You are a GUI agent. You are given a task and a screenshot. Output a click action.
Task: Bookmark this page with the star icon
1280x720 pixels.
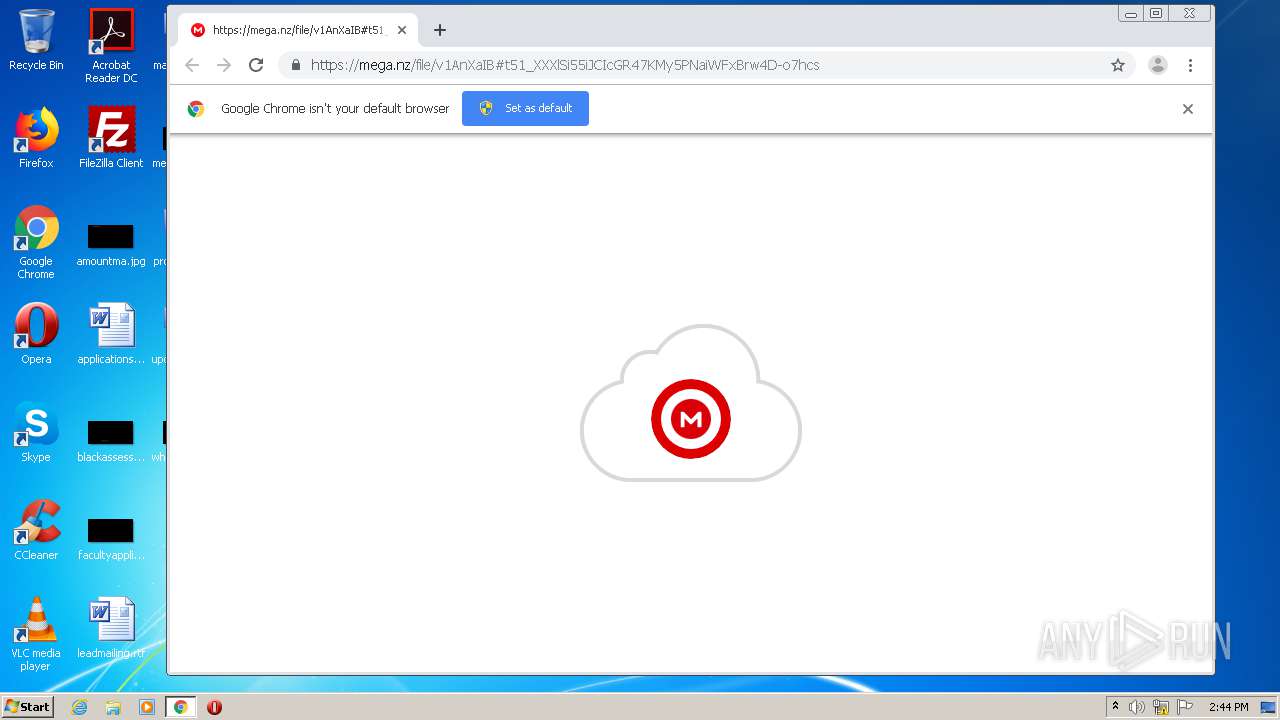pos(1118,65)
